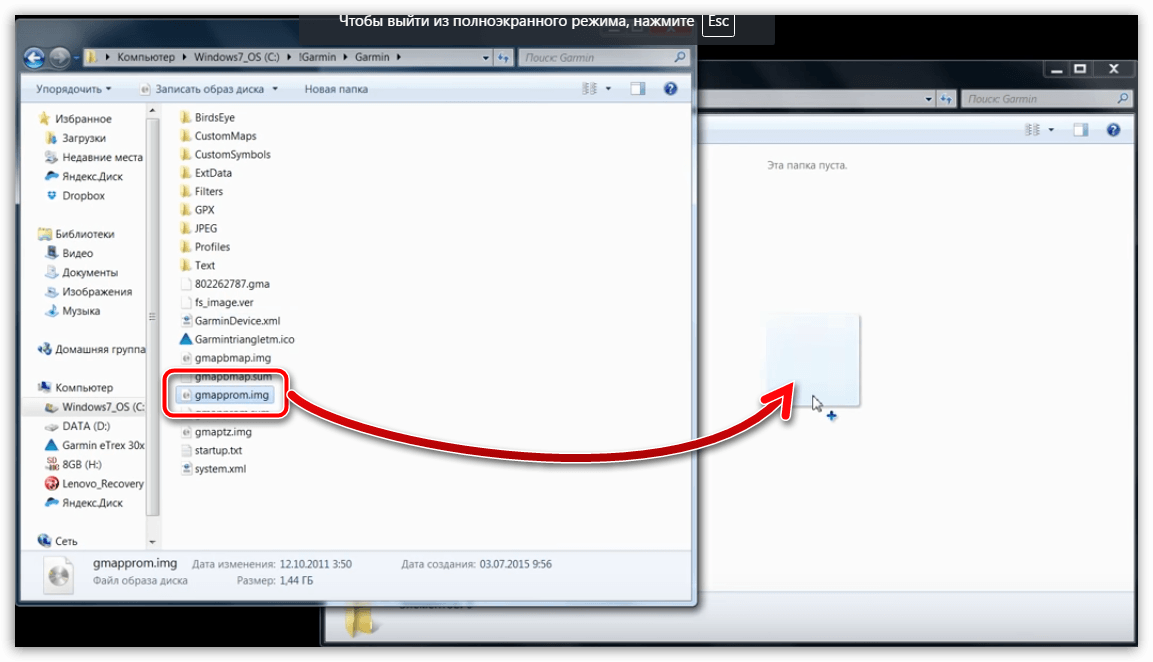Open address history dropdown in front window

[485, 57]
